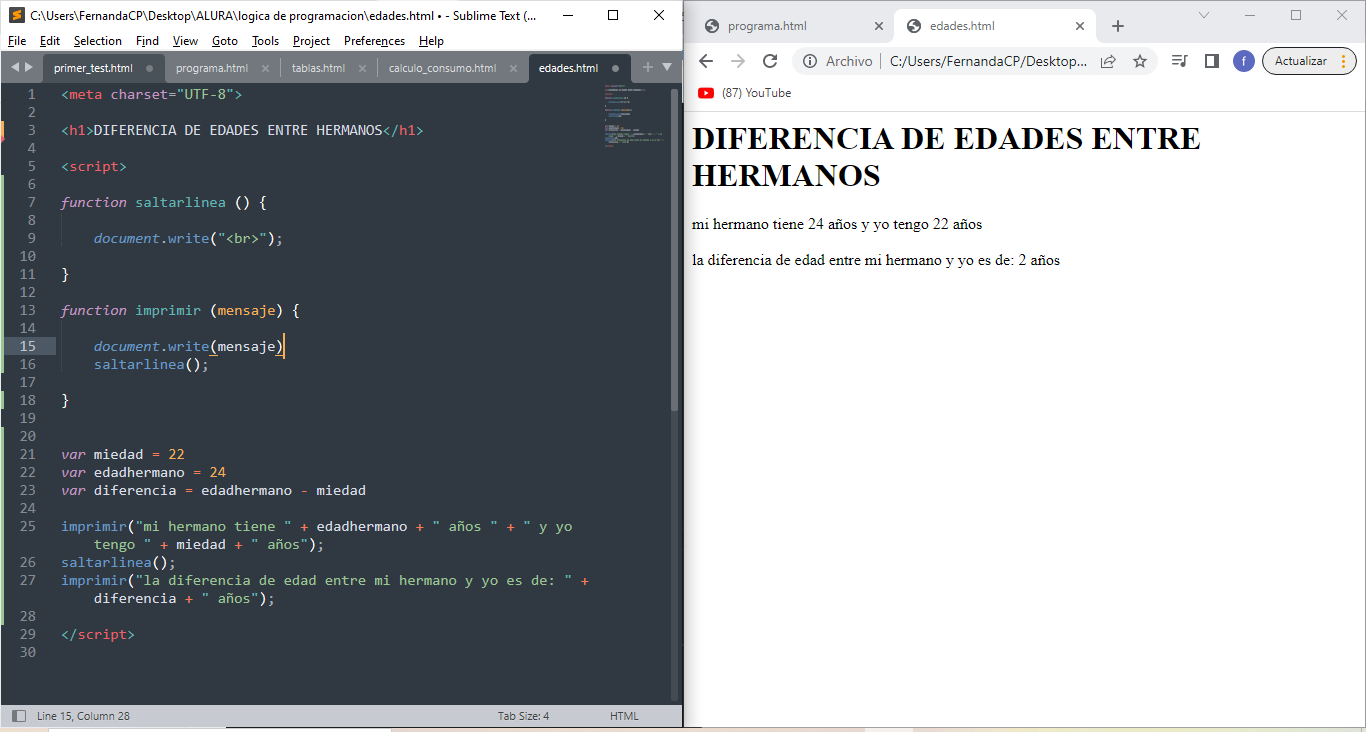The image size is (1366, 732).
Task: Open the File menu in Sublime
Action: pos(17,41)
